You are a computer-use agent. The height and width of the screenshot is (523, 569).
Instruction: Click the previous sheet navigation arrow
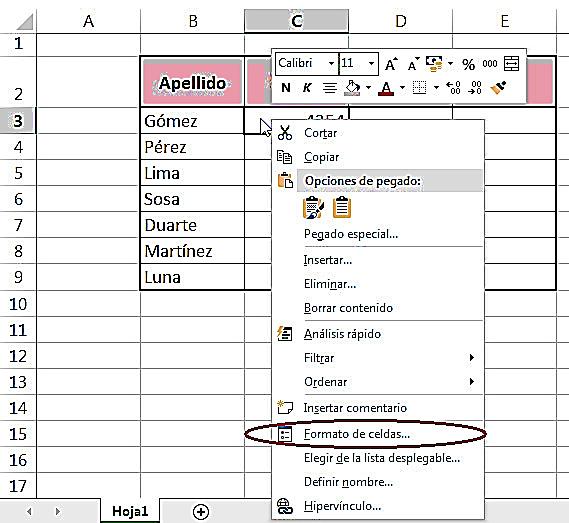(29, 511)
